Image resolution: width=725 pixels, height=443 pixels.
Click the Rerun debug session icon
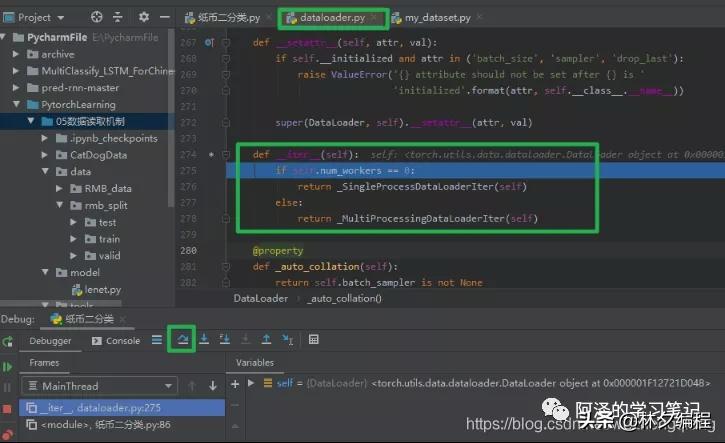pyautogui.click(x=9, y=341)
